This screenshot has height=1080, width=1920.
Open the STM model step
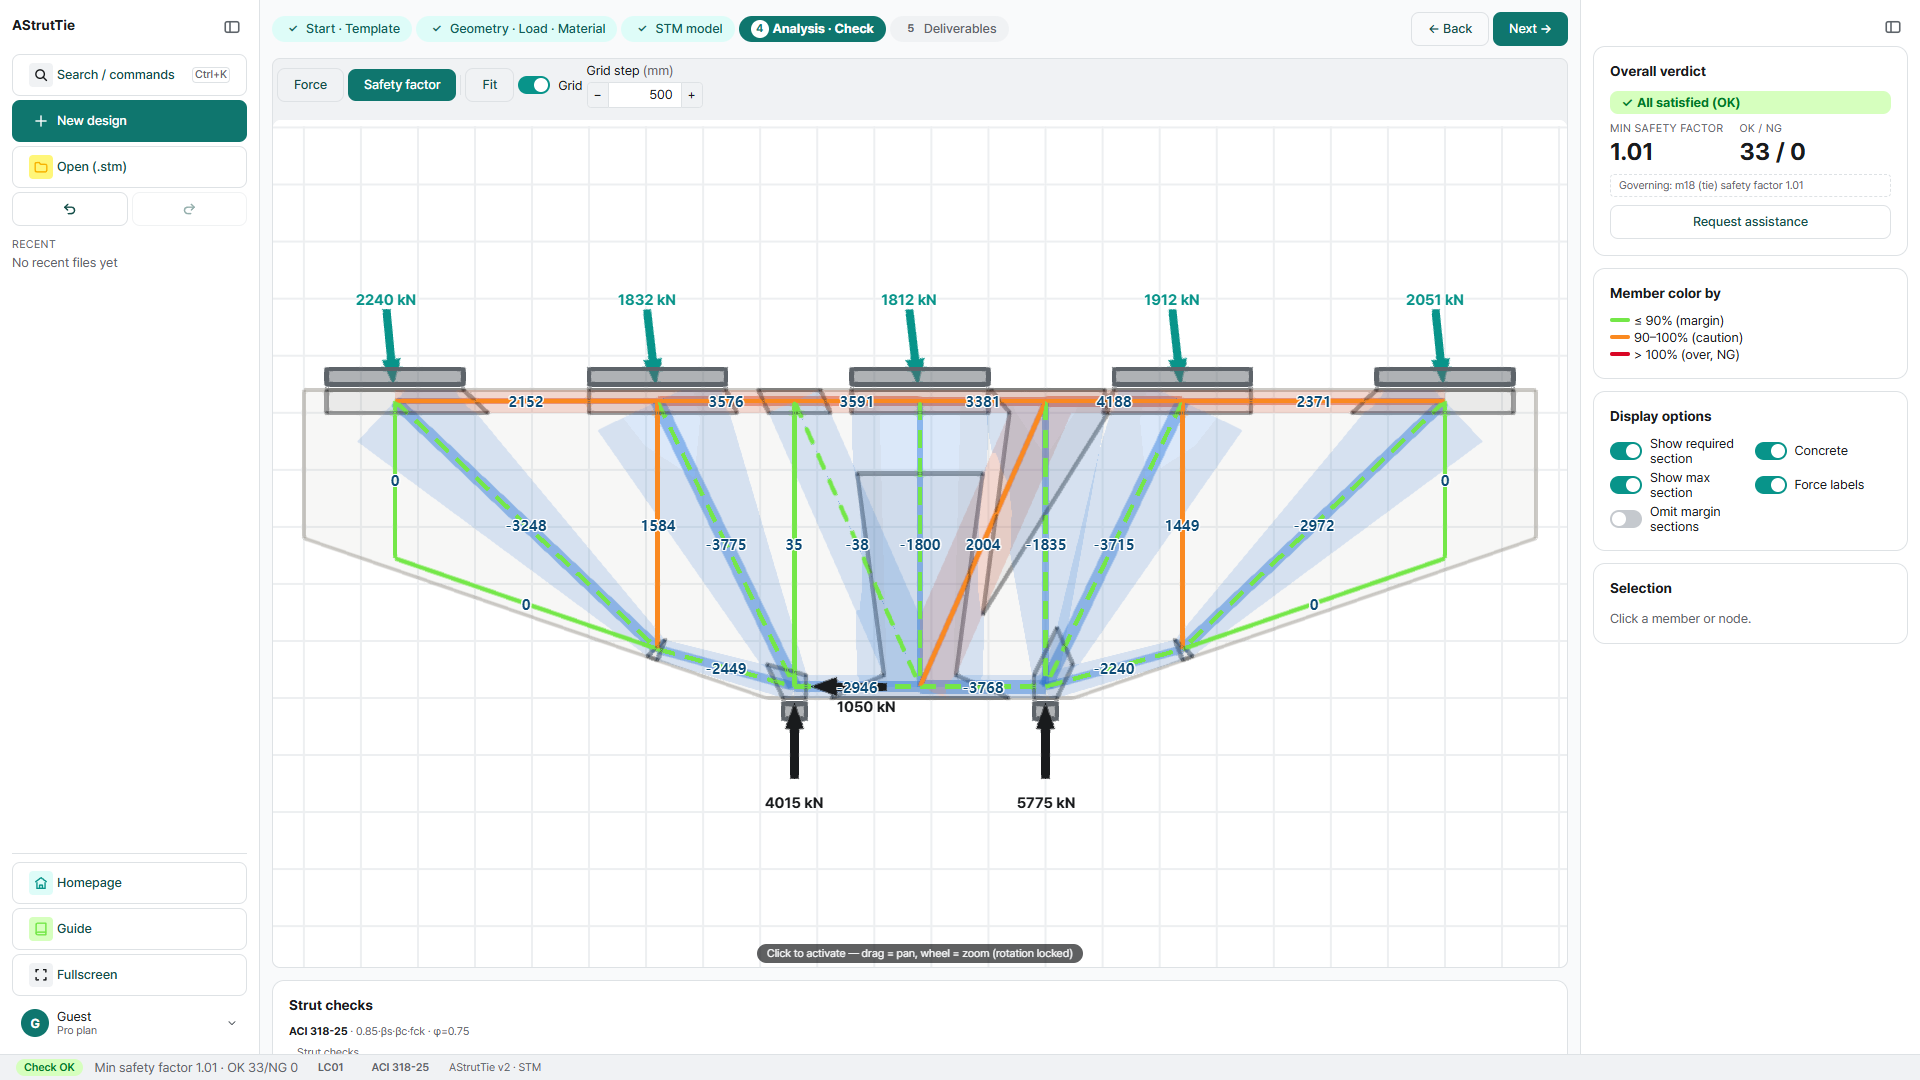coord(679,29)
